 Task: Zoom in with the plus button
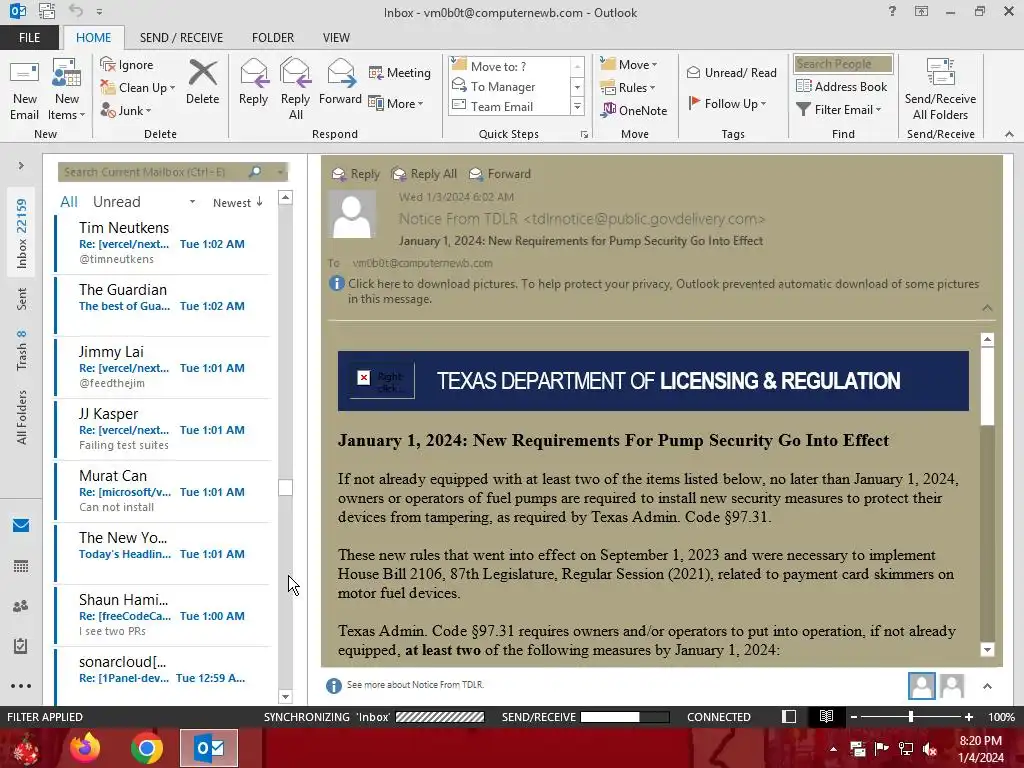(x=969, y=717)
